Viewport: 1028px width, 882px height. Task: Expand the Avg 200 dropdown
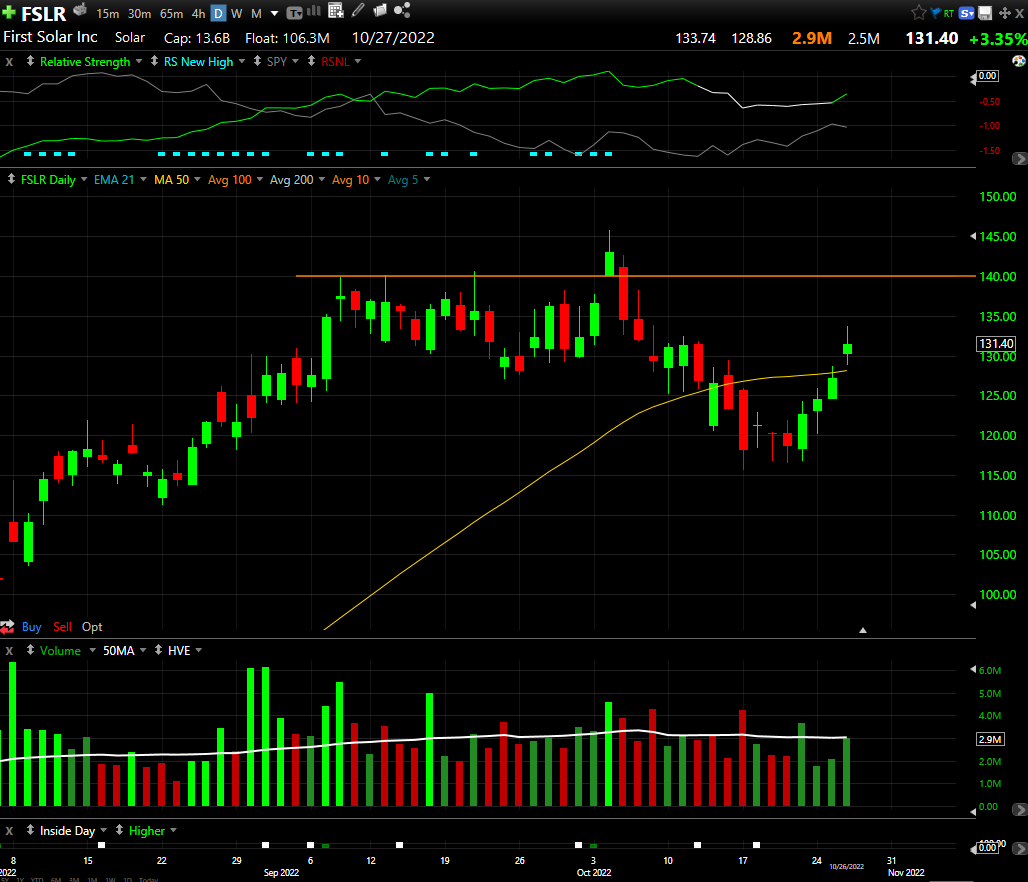pos(321,180)
